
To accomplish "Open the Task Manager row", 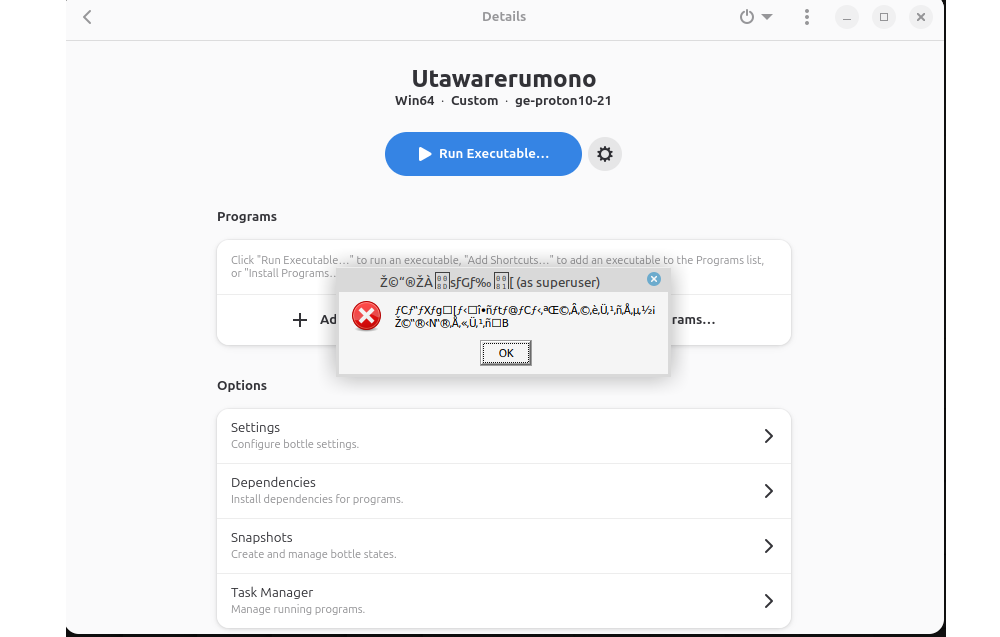I will (504, 601).
